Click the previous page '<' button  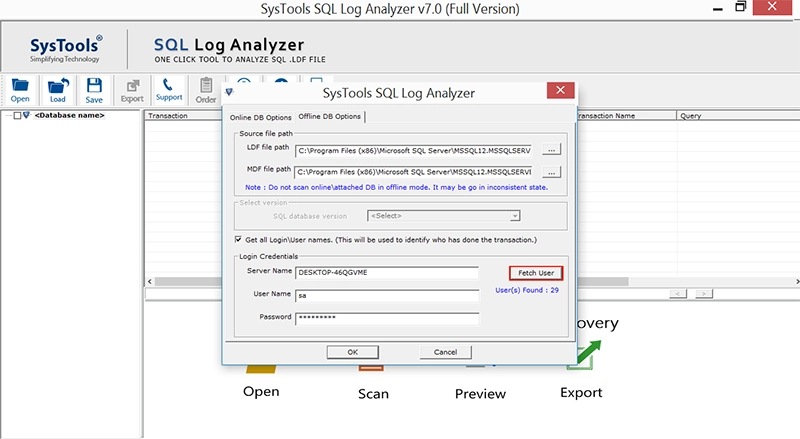pos(678,294)
